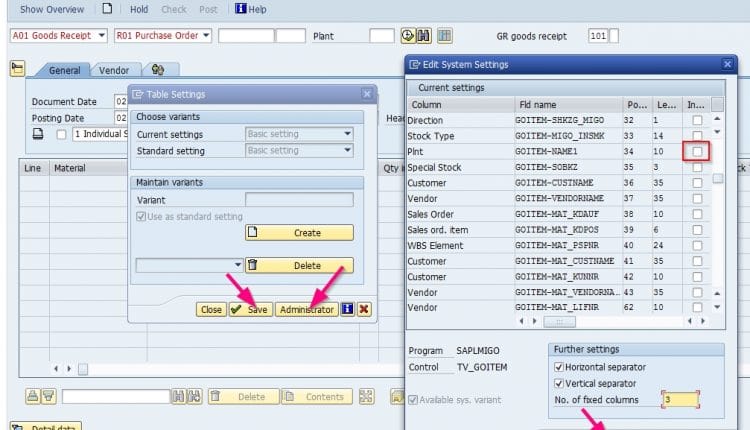
Task: Click the Contents button in bottom toolbar
Action: pos(317,397)
